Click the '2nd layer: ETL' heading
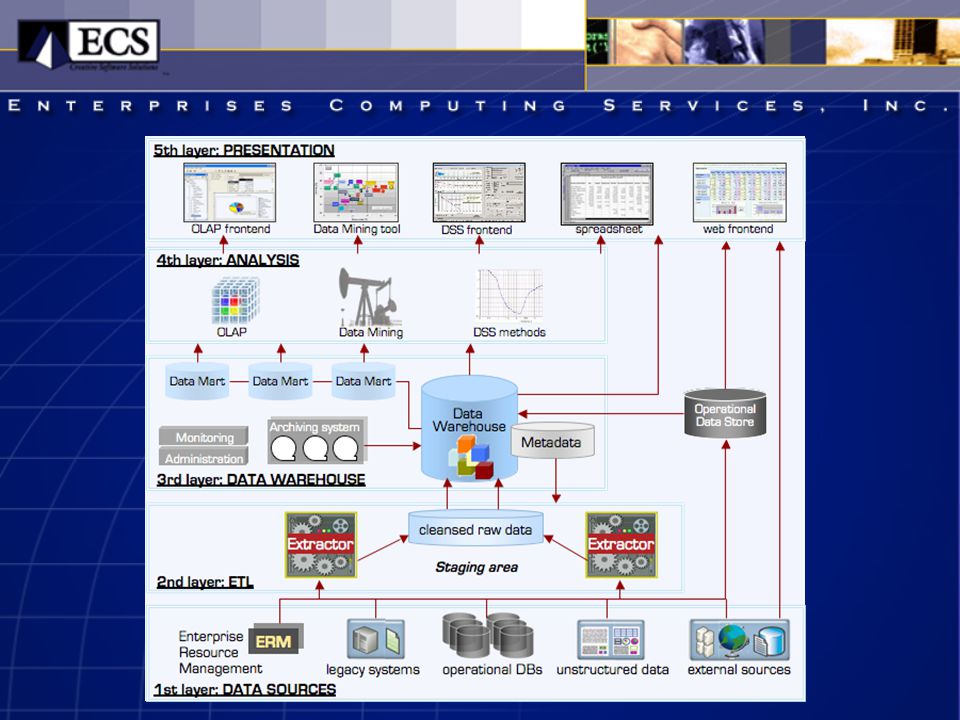Screen dimensions: 960x720 (x=204, y=582)
